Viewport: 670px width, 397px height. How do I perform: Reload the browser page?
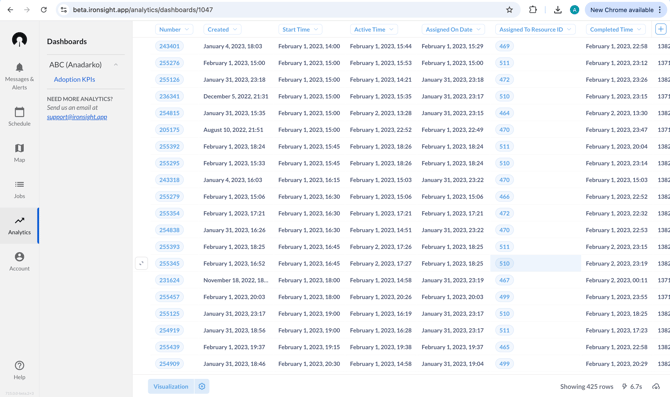(x=44, y=10)
